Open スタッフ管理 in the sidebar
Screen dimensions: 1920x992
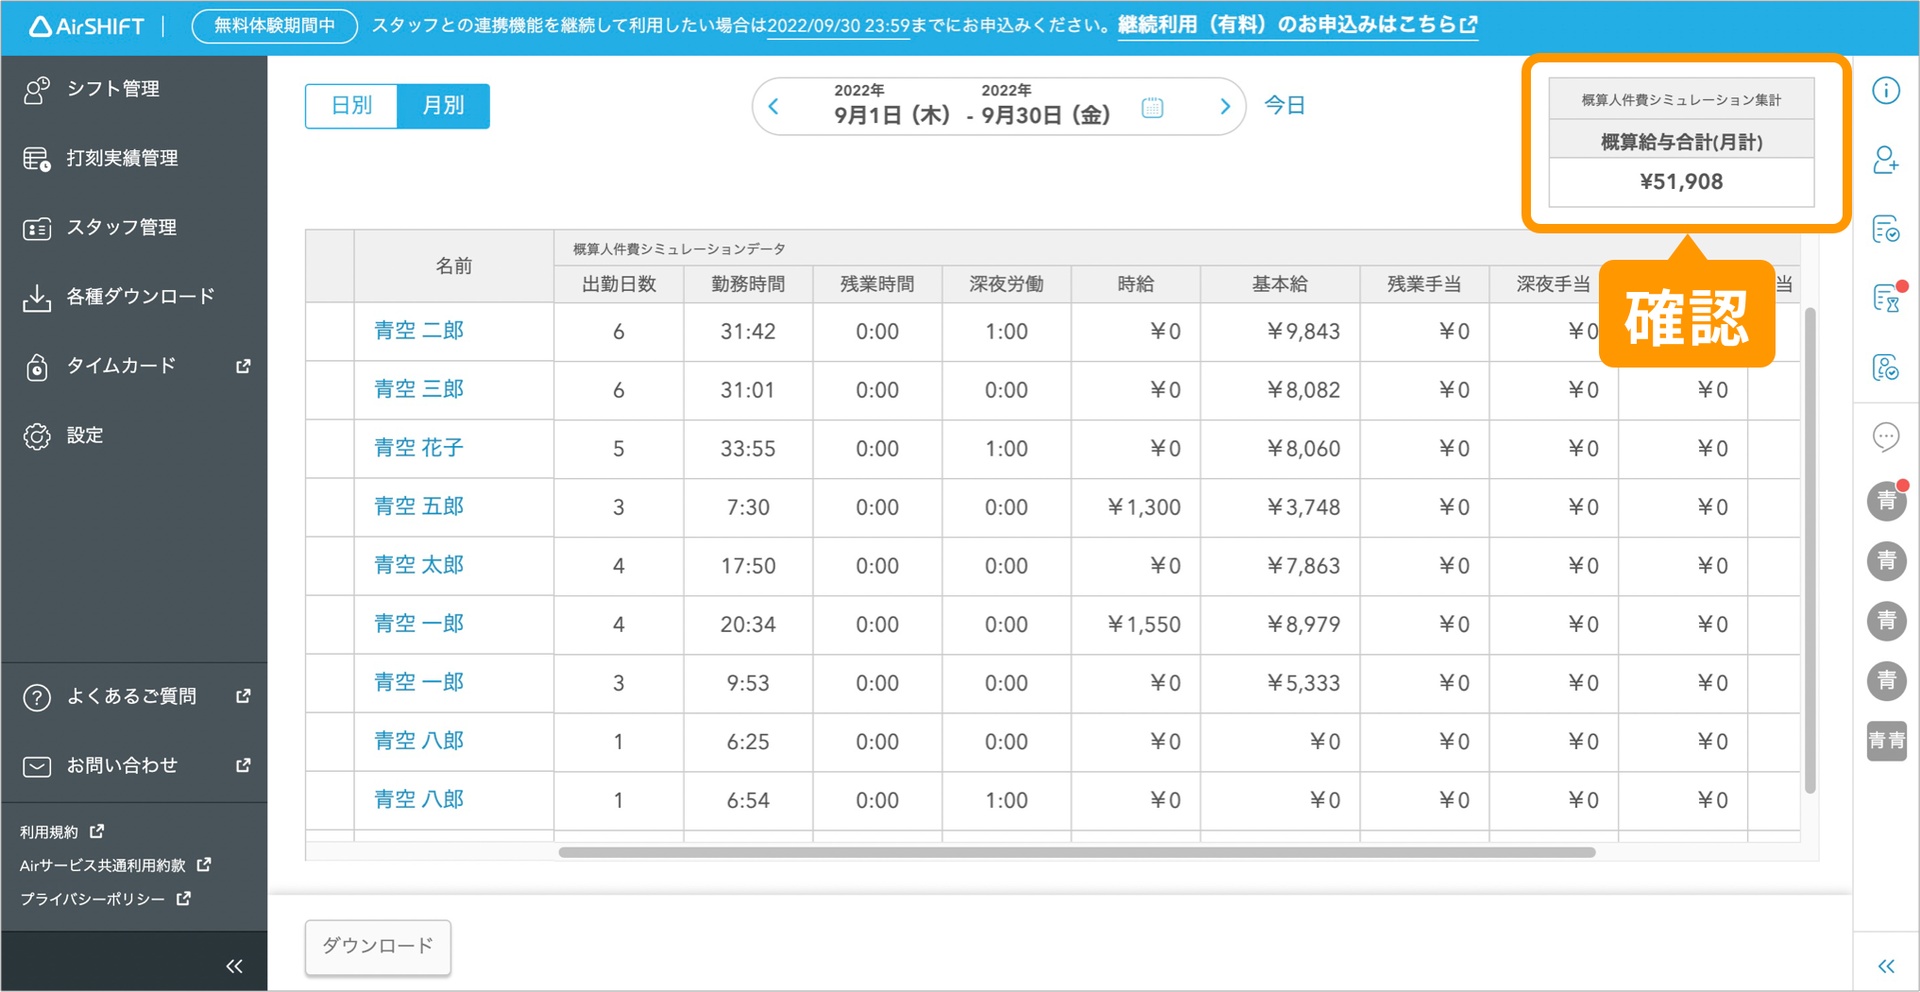(x=121, y=228)
